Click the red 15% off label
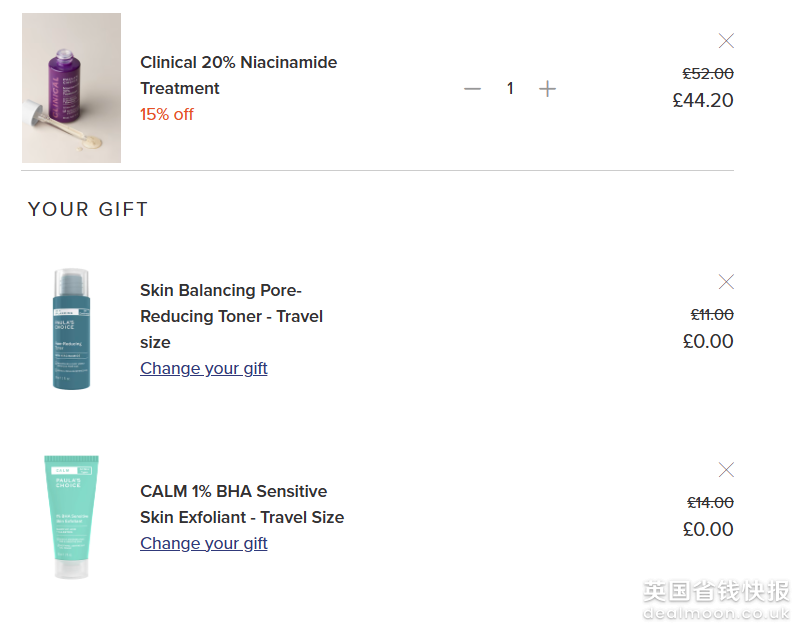Image resolution: width=792 pixels, height=630 pixels. click(167, 114)
